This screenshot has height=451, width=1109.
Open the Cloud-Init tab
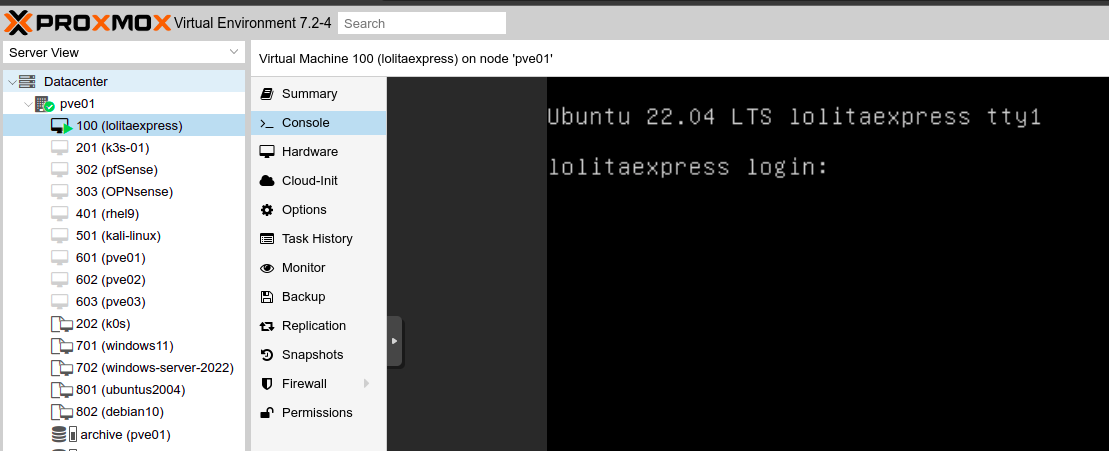pyautogui.click(x=318, y=180)
